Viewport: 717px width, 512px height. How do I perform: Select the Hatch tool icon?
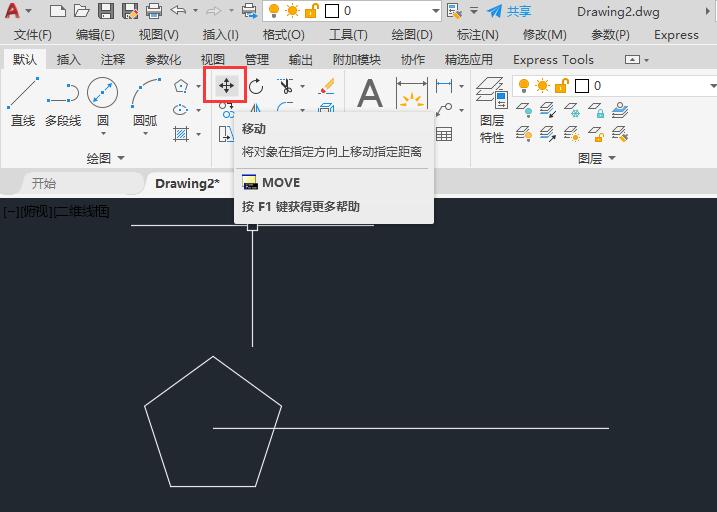(181, 134)
